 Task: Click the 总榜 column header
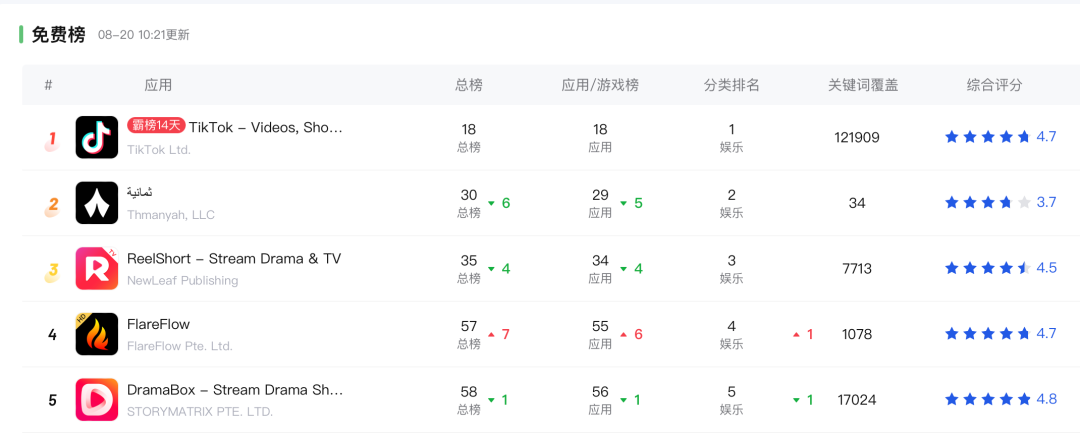[469, 85]
